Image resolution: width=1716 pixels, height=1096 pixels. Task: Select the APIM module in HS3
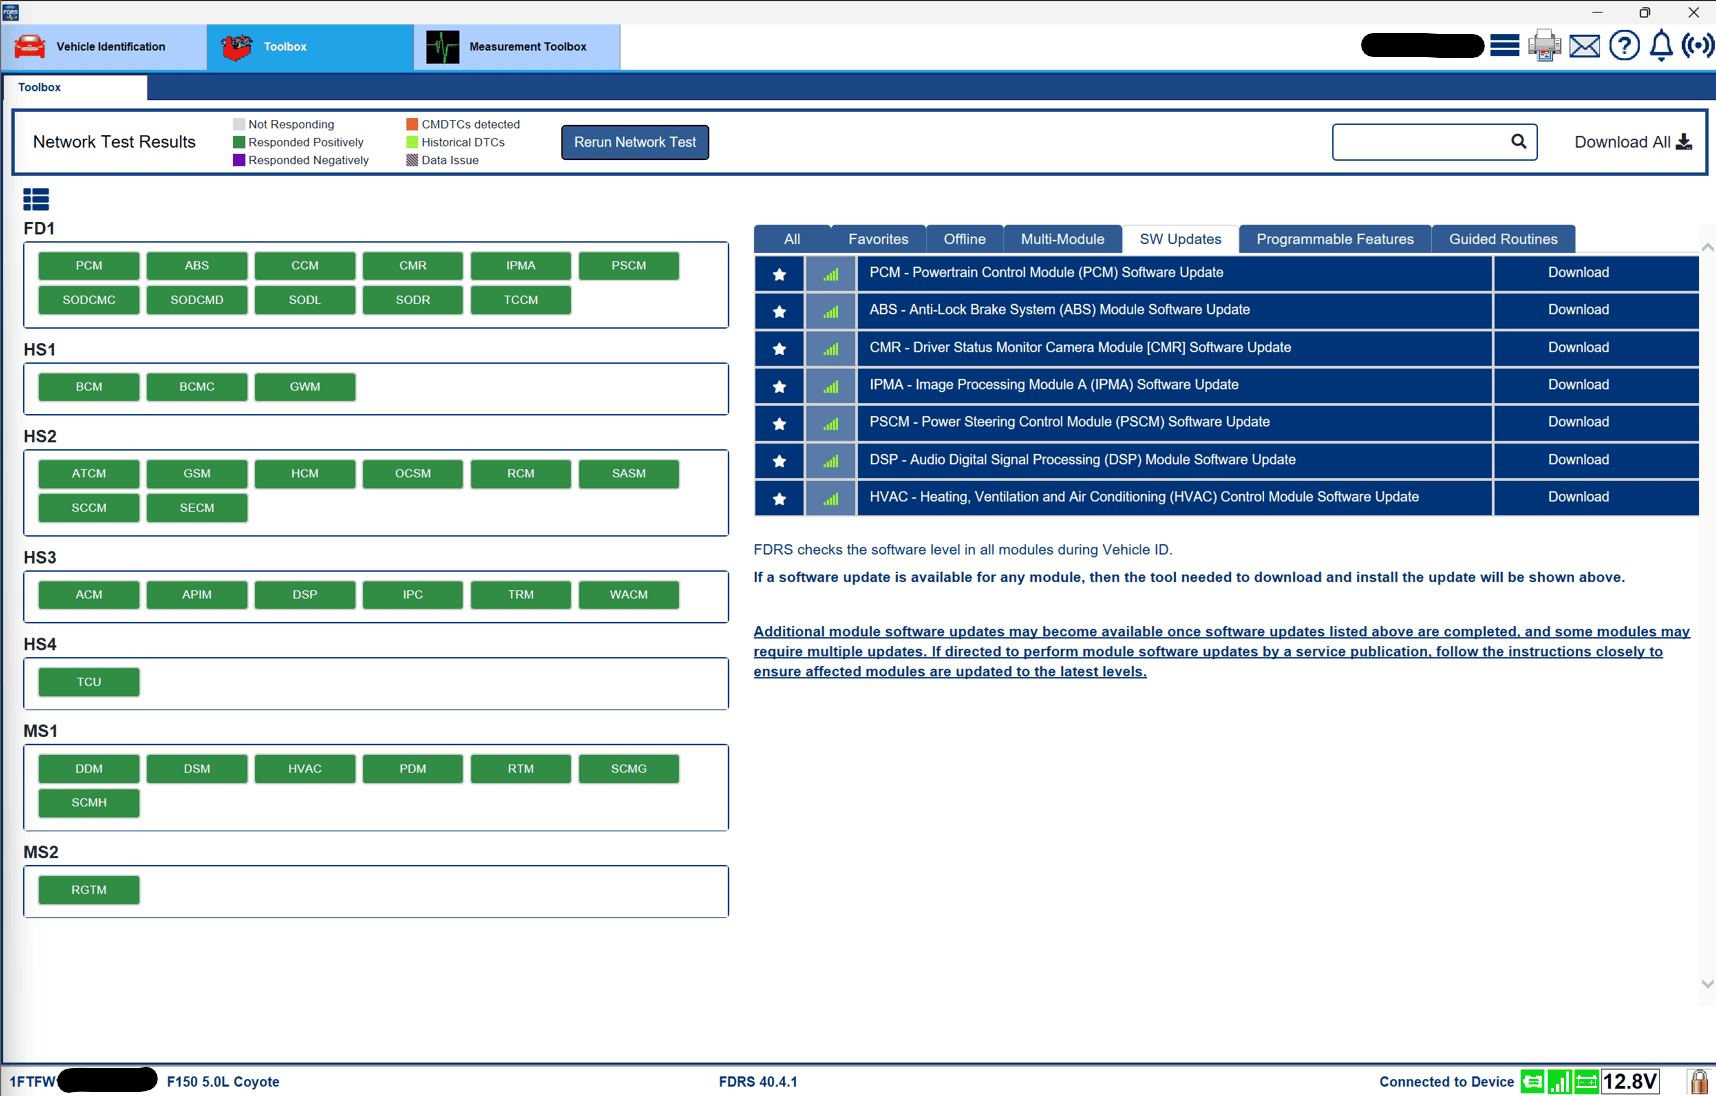pos(197,595)
